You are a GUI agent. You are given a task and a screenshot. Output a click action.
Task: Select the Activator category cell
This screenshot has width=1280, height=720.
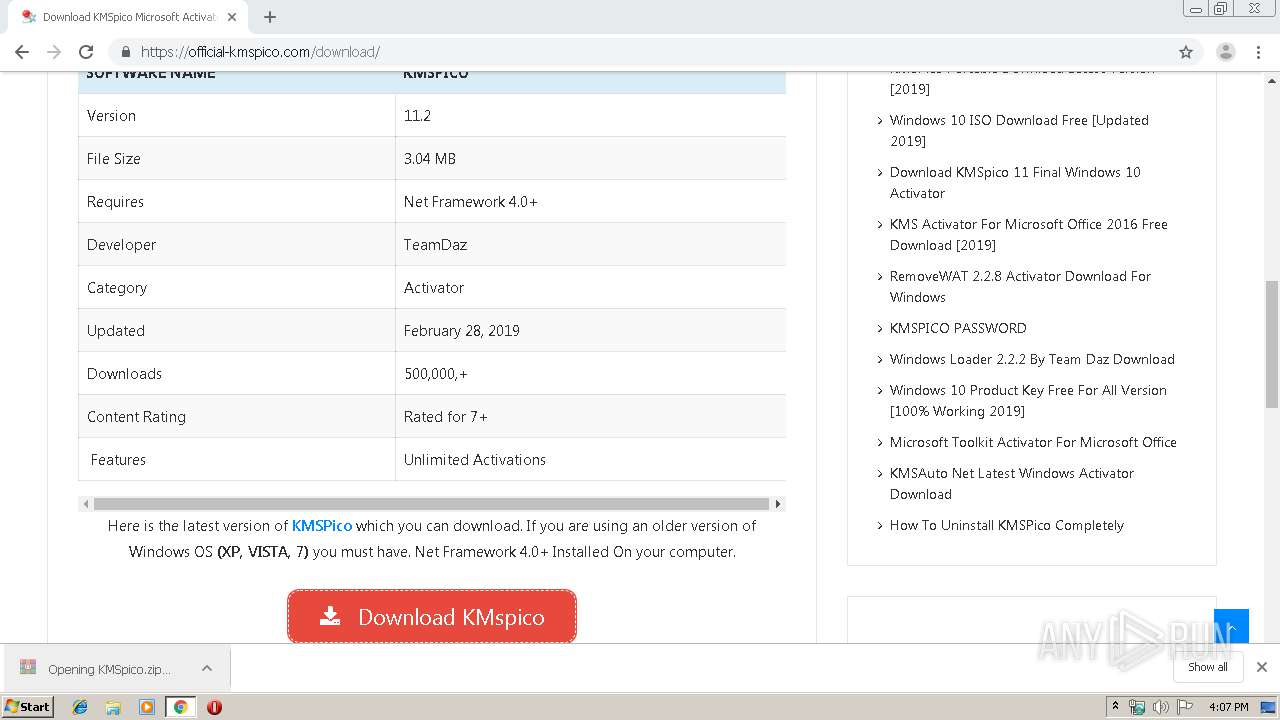590,287
